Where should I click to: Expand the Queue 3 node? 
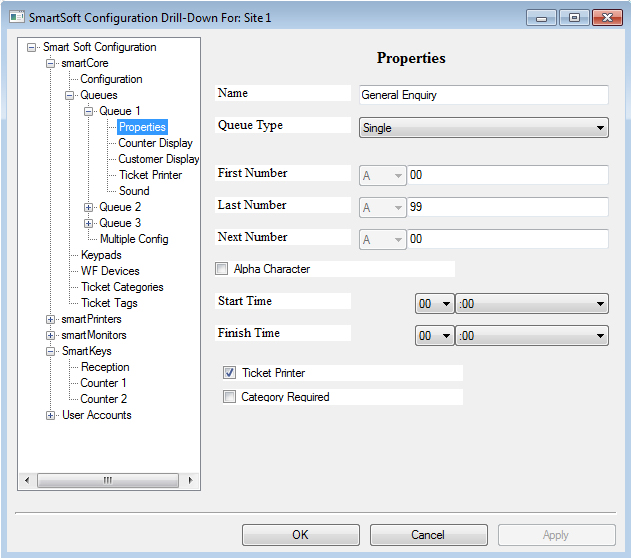point(89,223)
